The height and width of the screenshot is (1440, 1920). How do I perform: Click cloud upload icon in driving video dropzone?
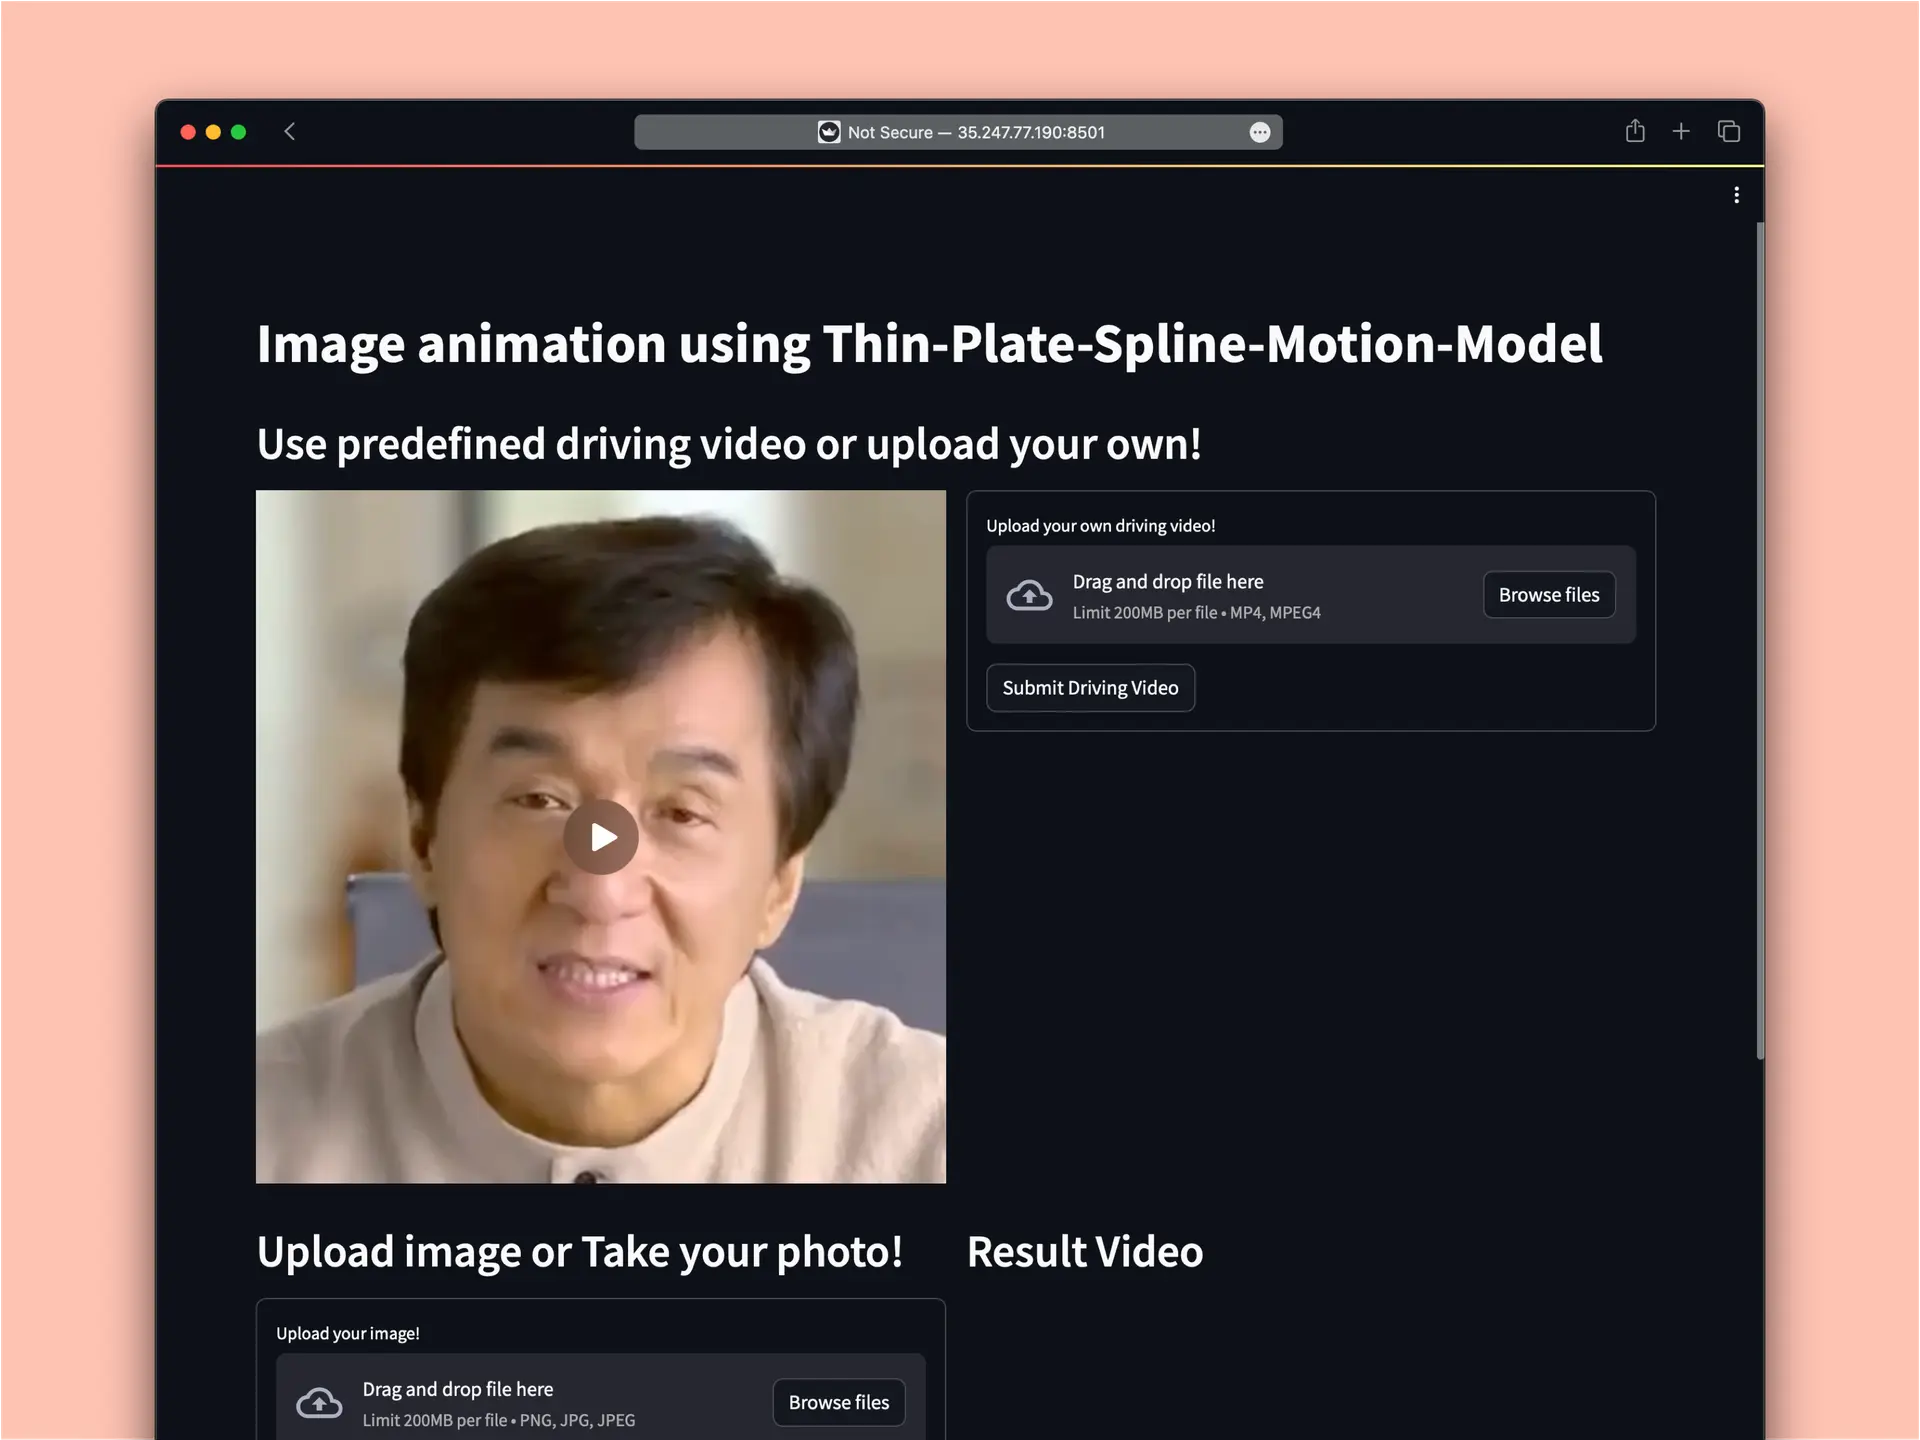1029,595
